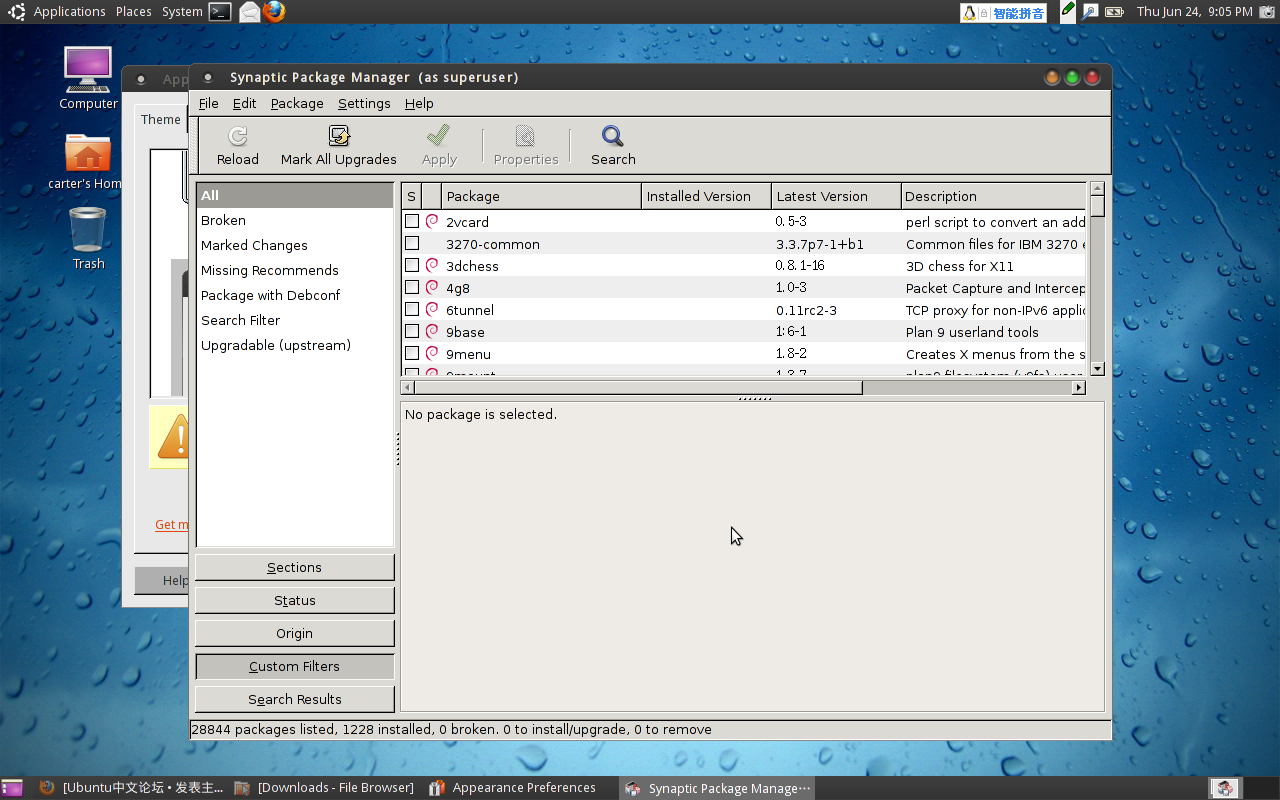The width and height of the screenshot is (1280, 800).
Task: Select the Broken filter entry
Action: click(x=295, y=220)
